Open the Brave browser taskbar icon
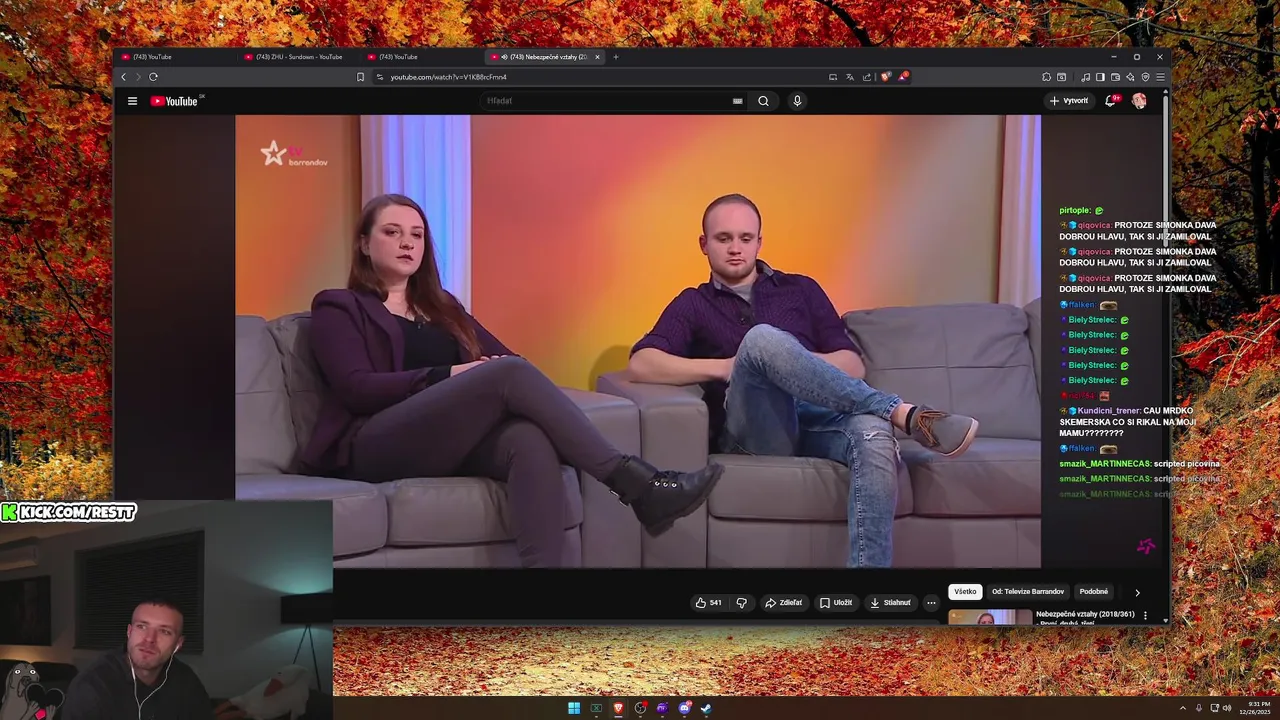 [x=618, y=708]
